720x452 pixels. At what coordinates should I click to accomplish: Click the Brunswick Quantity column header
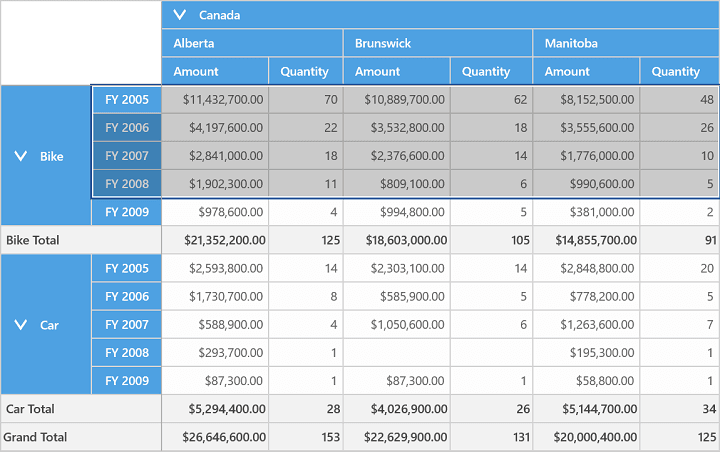pyautogui.click(x=491, y=71)
